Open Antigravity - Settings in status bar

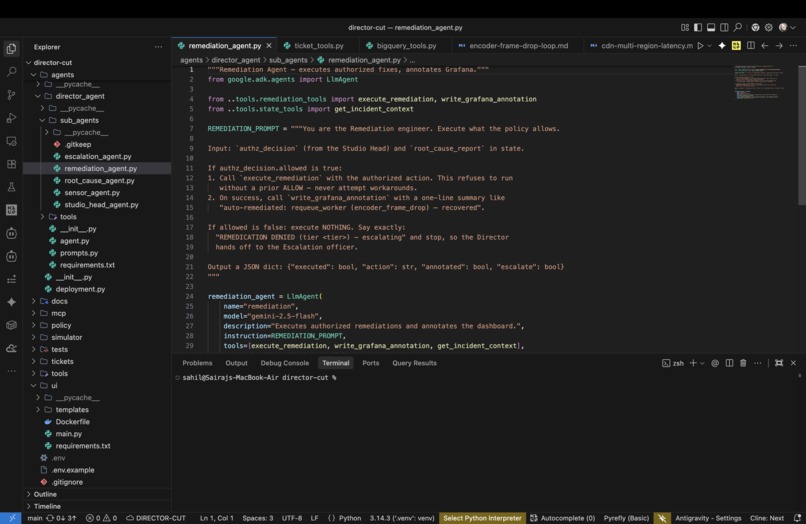point(708,518)
